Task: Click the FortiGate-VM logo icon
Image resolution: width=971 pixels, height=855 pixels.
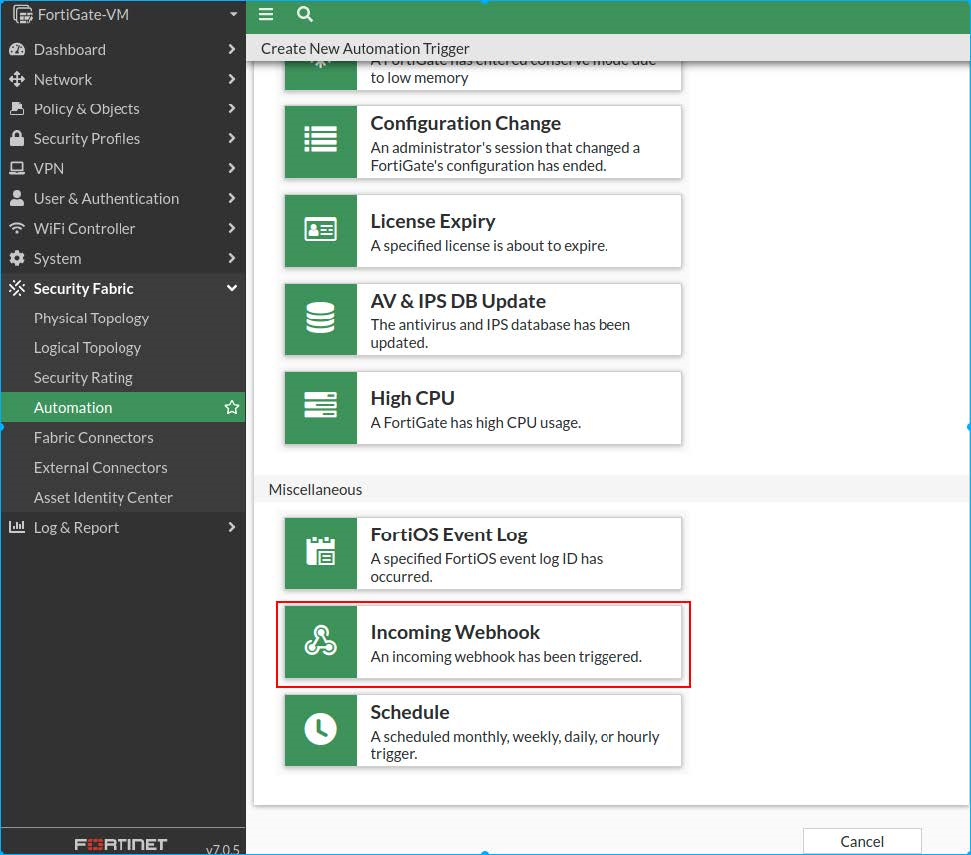Action: [x=19, y=15]
